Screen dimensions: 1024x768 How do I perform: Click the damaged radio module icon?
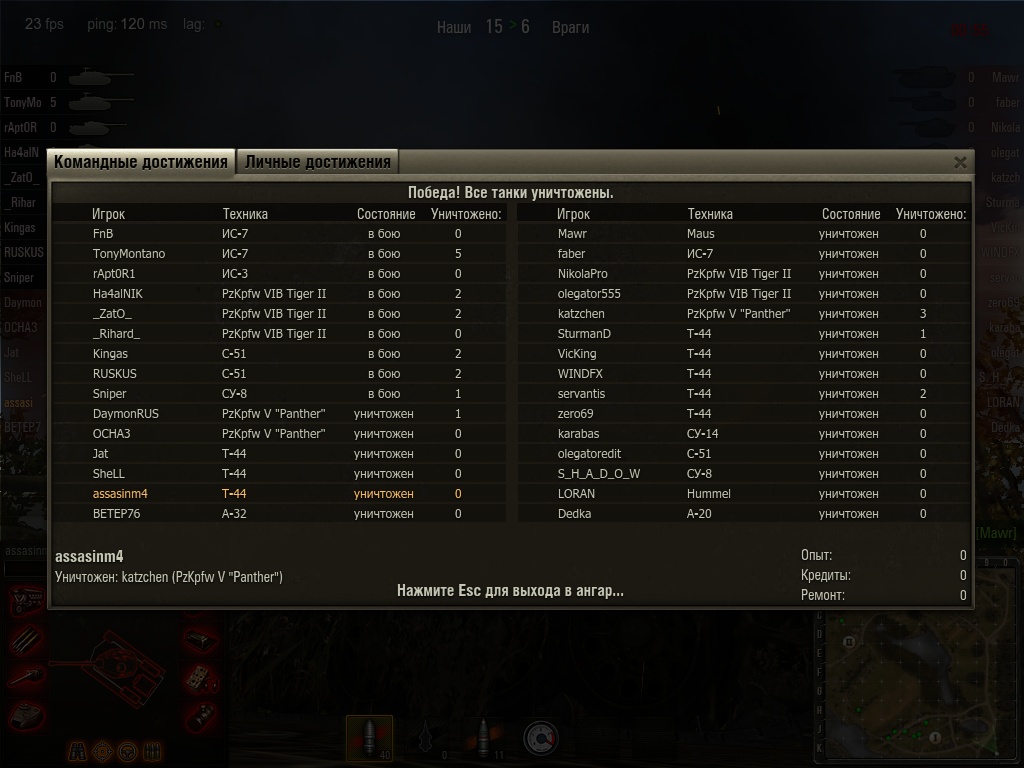coord(201,679)
